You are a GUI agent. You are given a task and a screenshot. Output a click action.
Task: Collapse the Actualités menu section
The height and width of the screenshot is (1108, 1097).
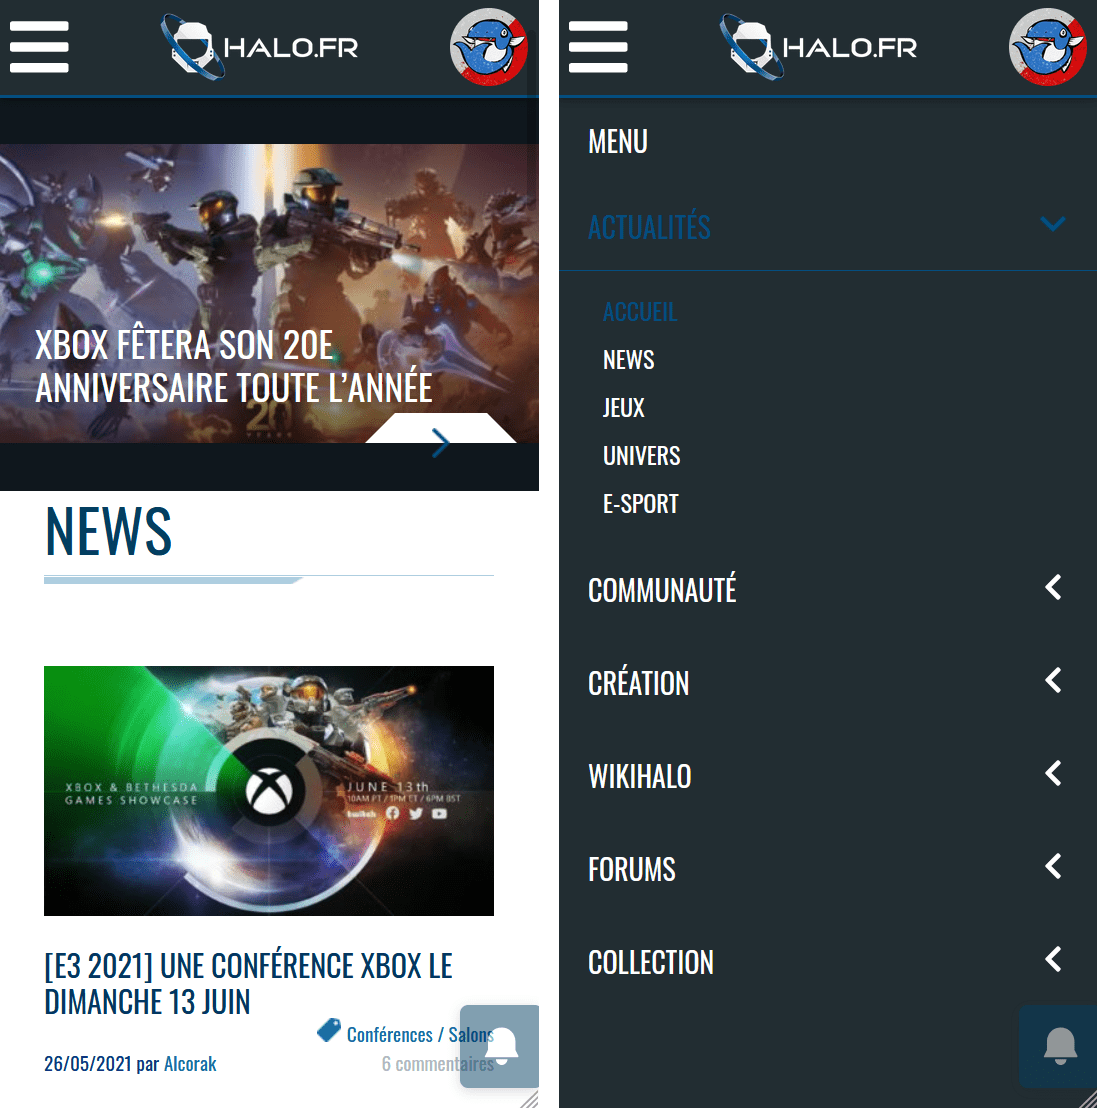point(1052,225)
